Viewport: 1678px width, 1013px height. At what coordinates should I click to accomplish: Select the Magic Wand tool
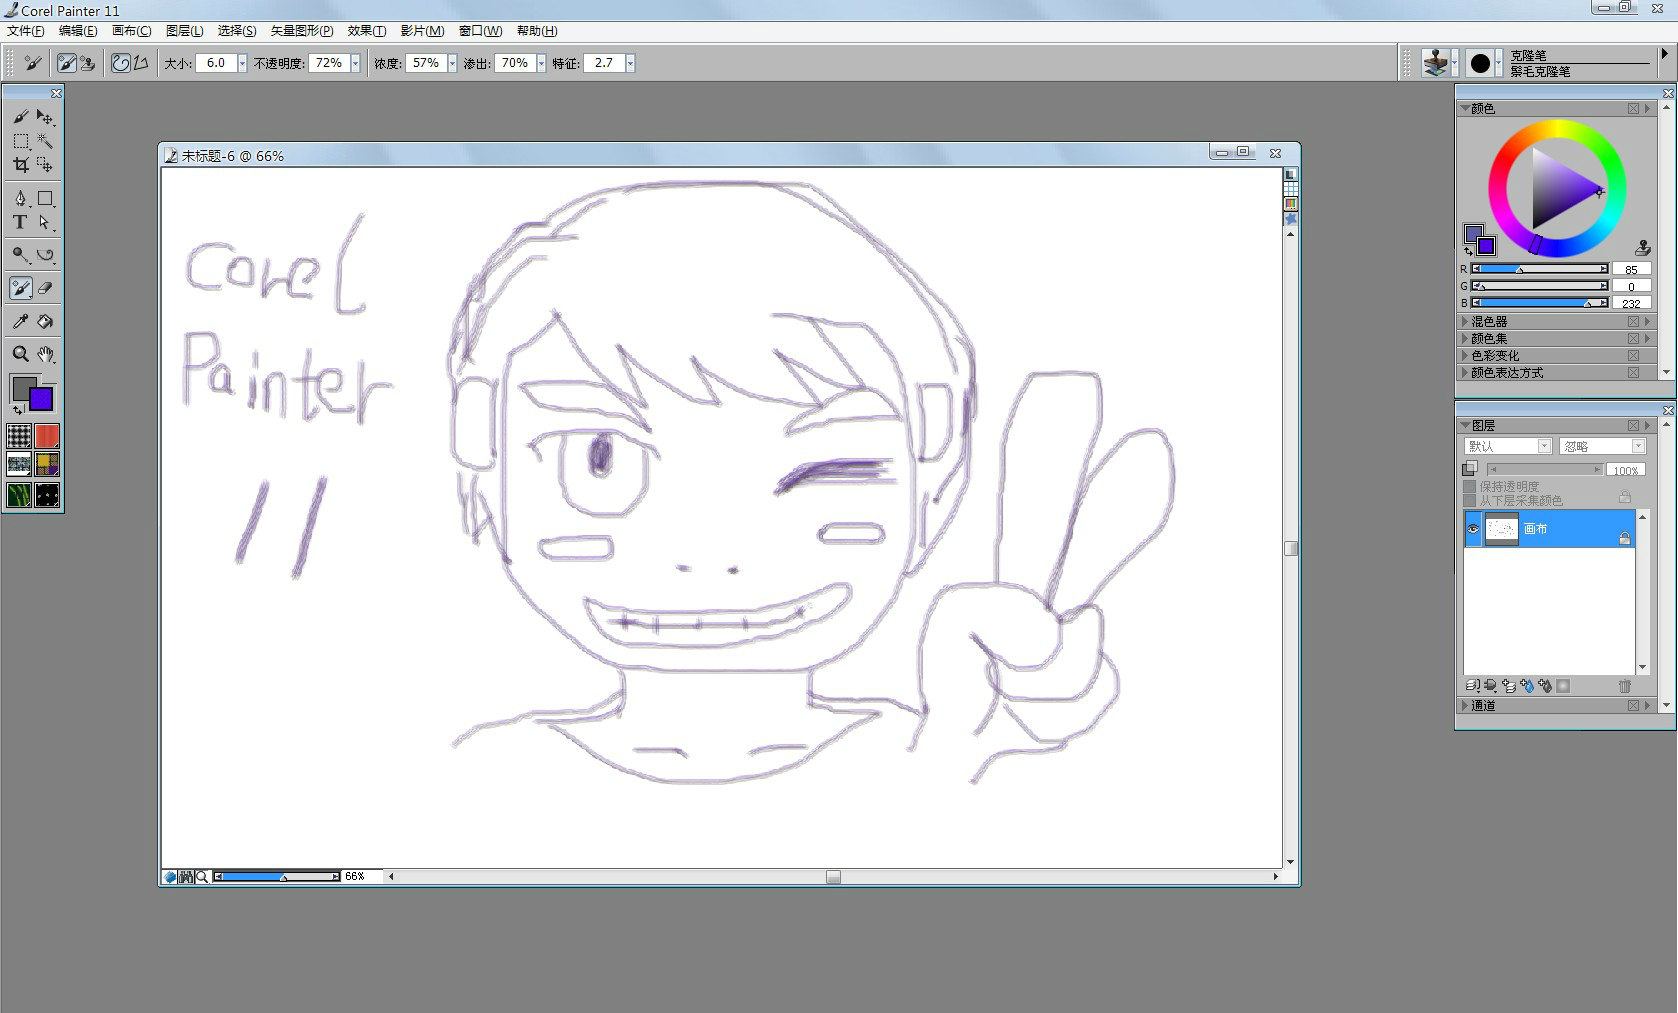click(45, 141)
